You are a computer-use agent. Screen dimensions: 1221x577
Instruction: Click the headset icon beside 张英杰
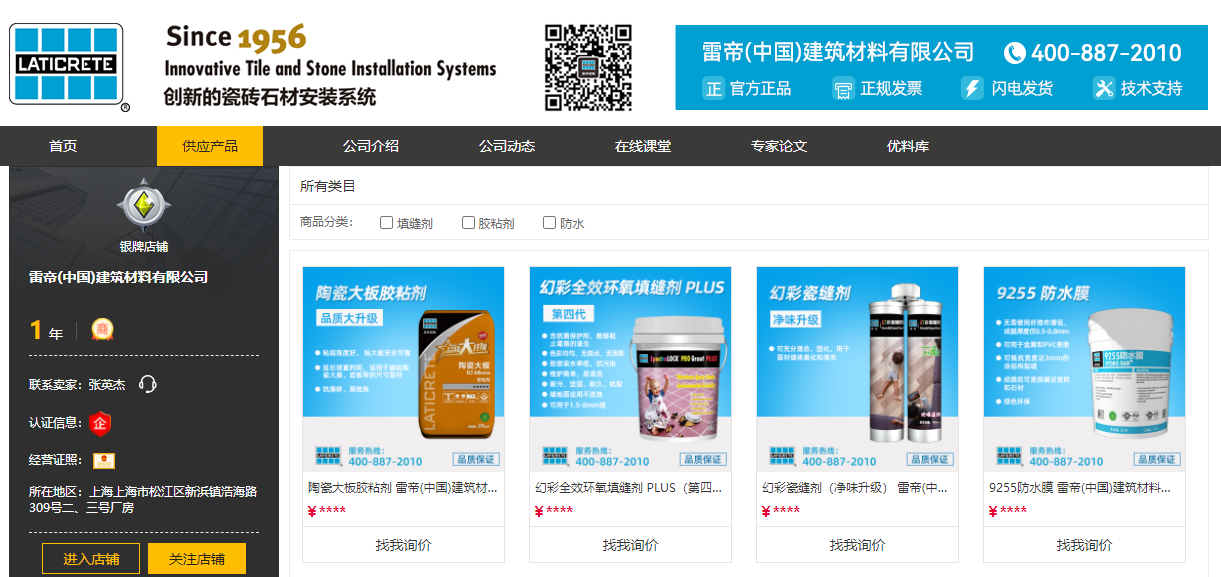click(148, 384)
